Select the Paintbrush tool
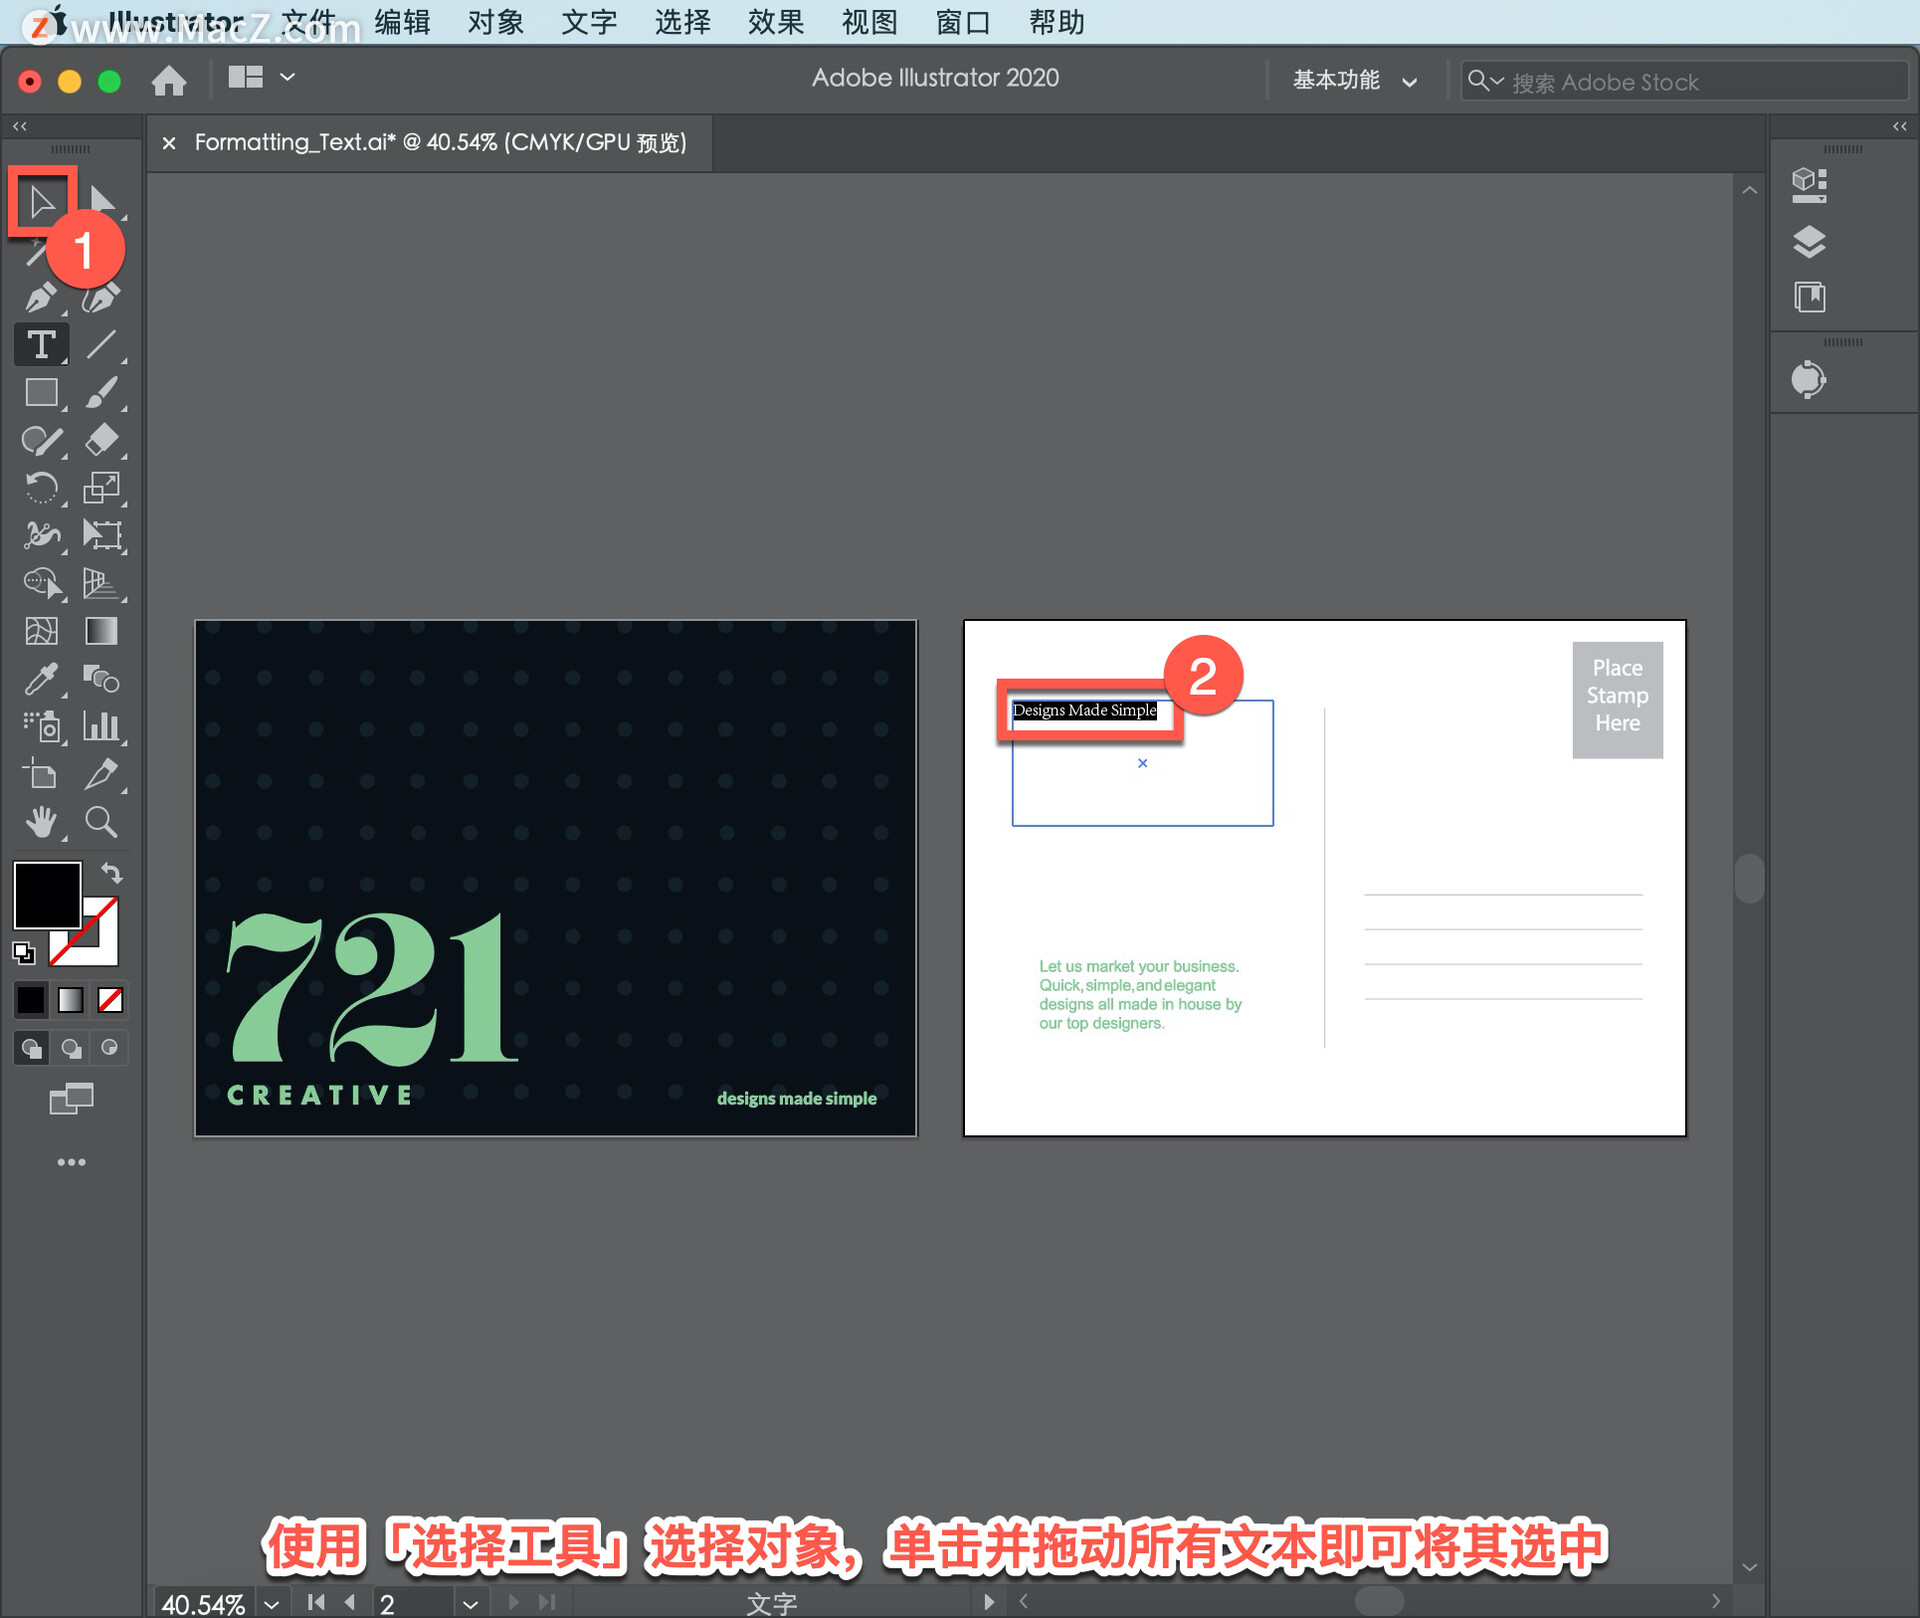 pos(101,392)
